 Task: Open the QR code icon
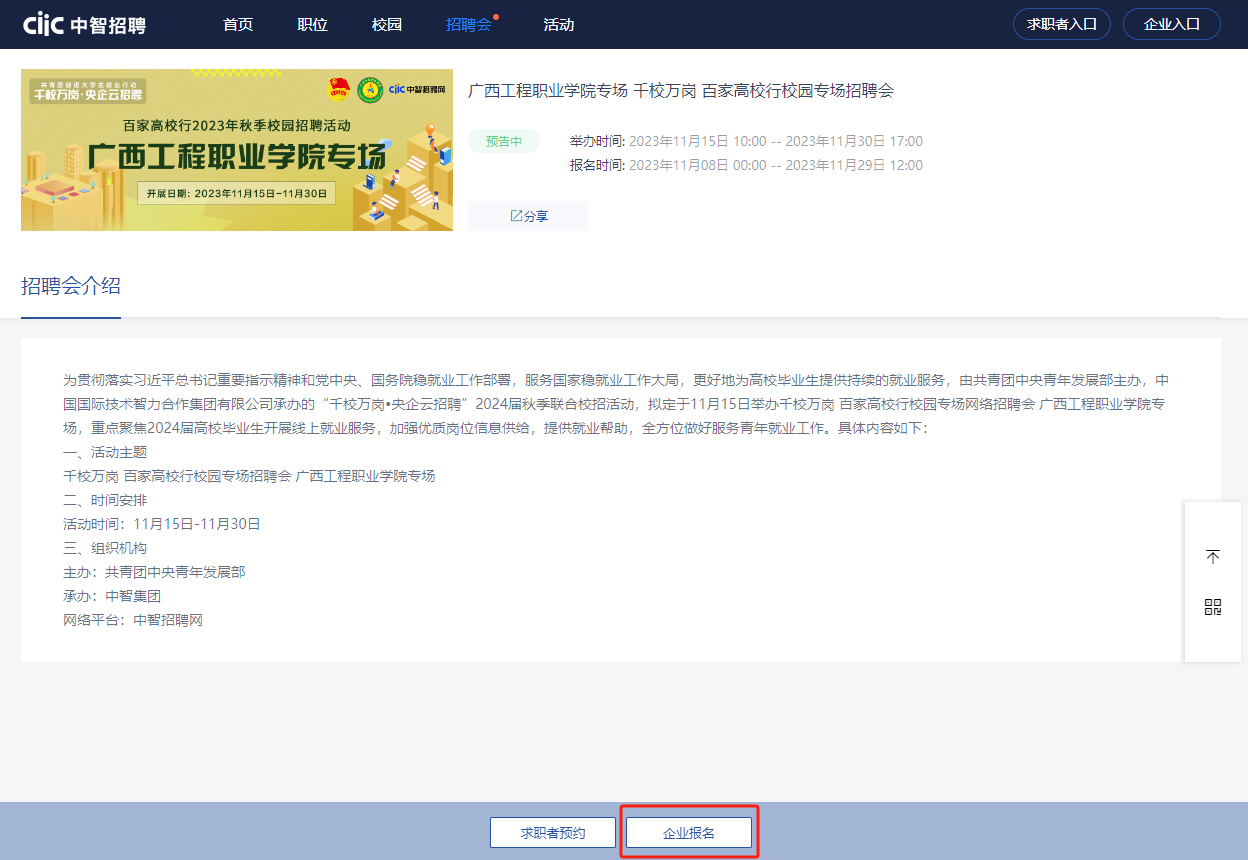1213,606
